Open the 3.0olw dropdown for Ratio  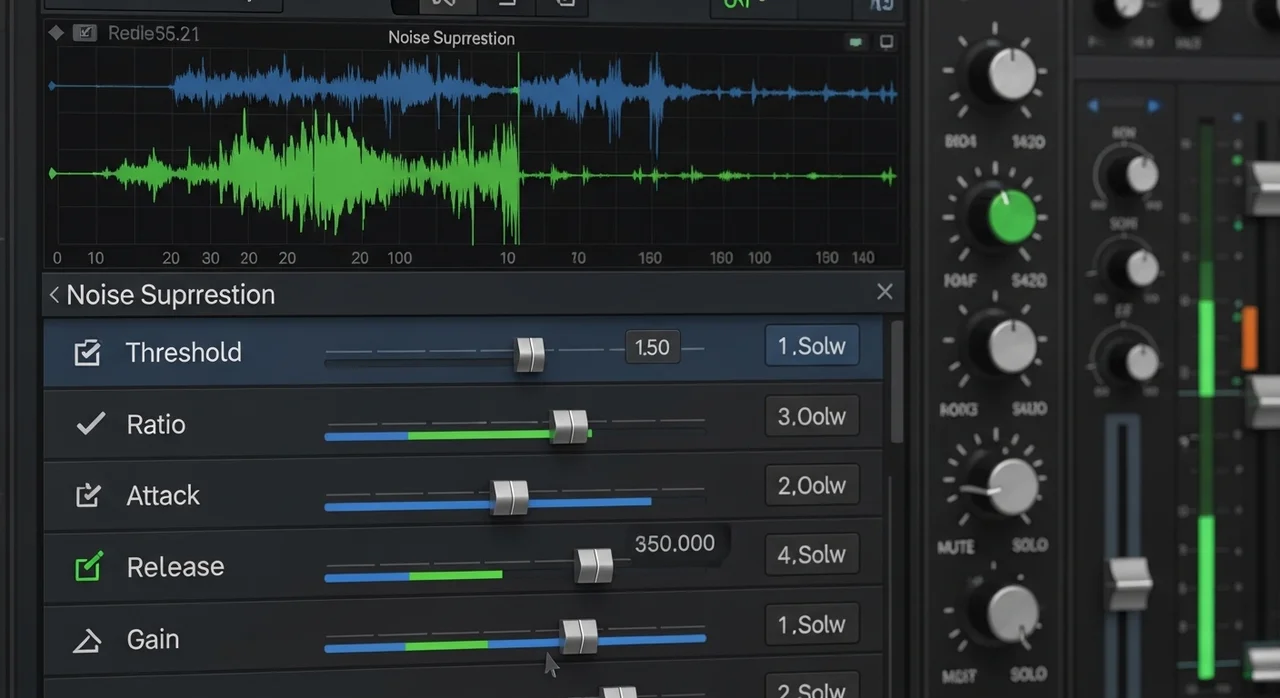tap(811, 417)
